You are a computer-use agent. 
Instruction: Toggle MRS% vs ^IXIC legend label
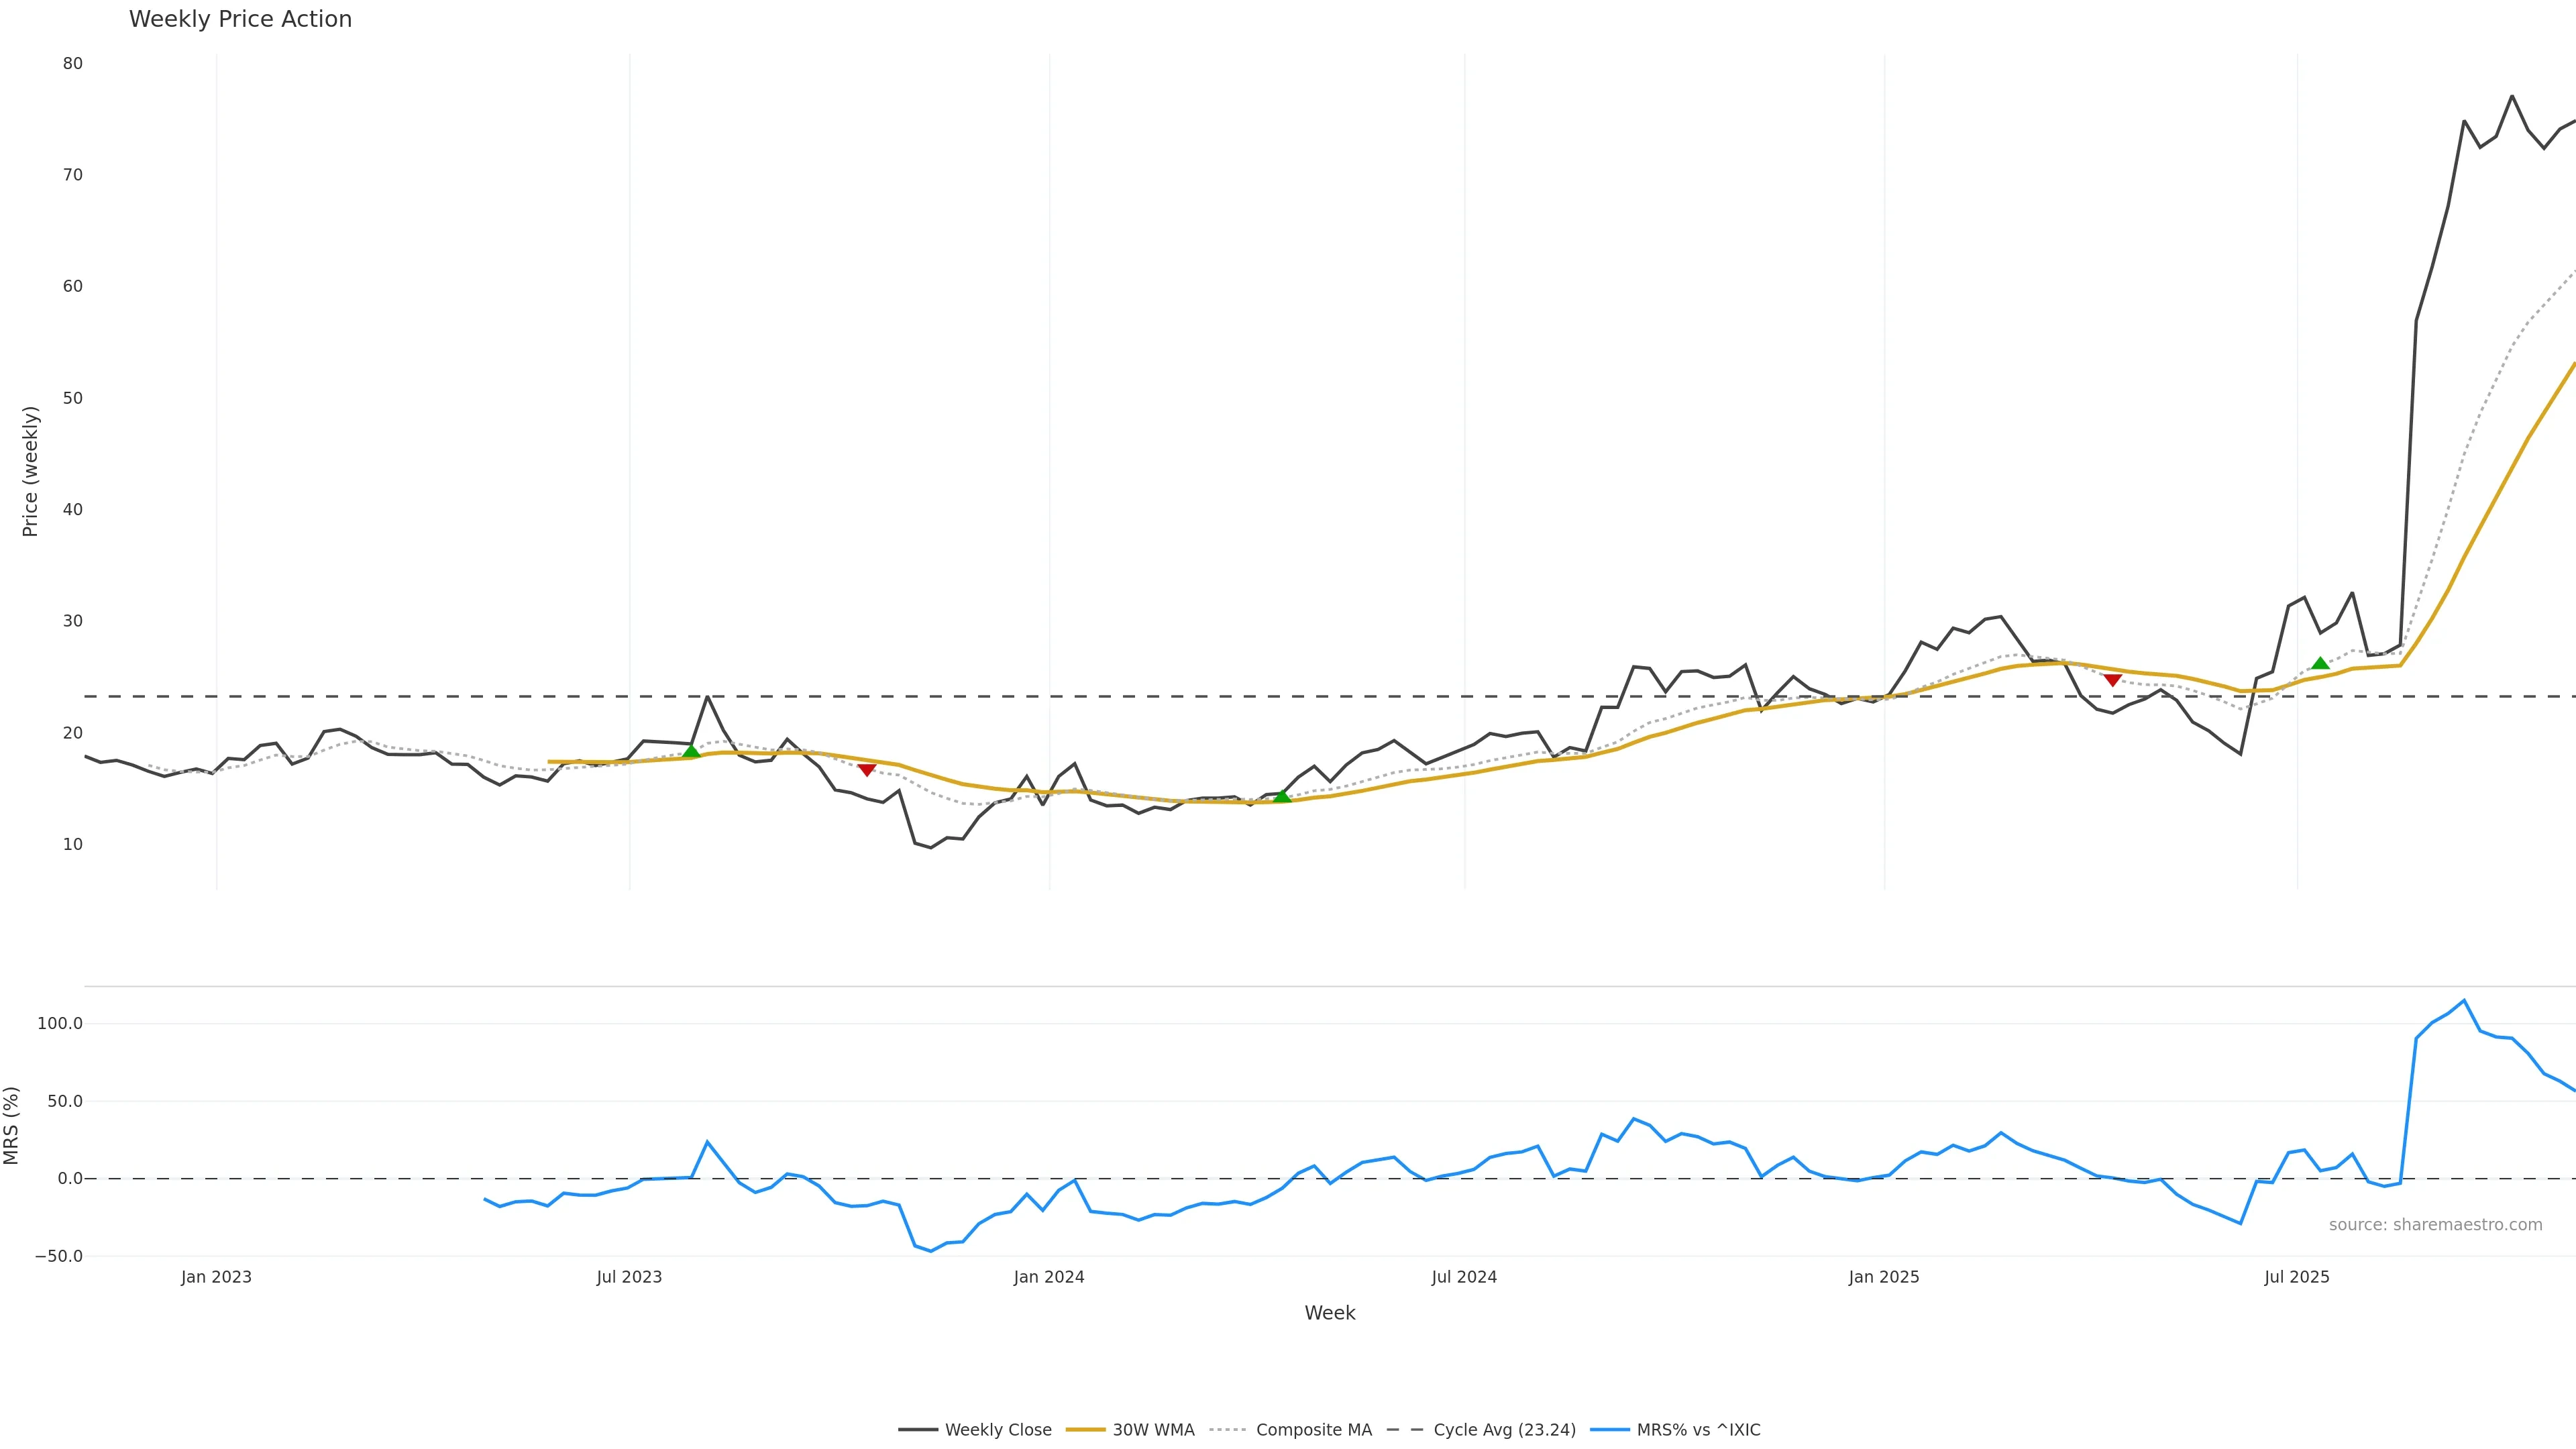click(x=1698, y=1430)
